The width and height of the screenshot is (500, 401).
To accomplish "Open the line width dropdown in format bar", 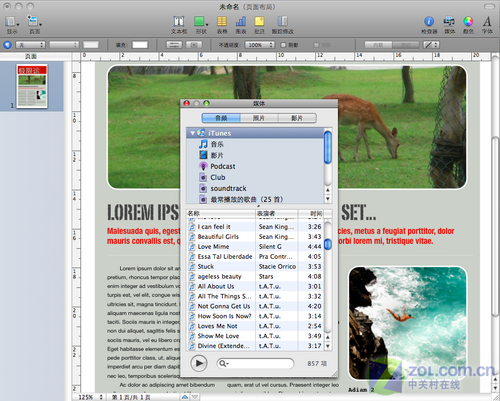I will click(x=64, y=45).
